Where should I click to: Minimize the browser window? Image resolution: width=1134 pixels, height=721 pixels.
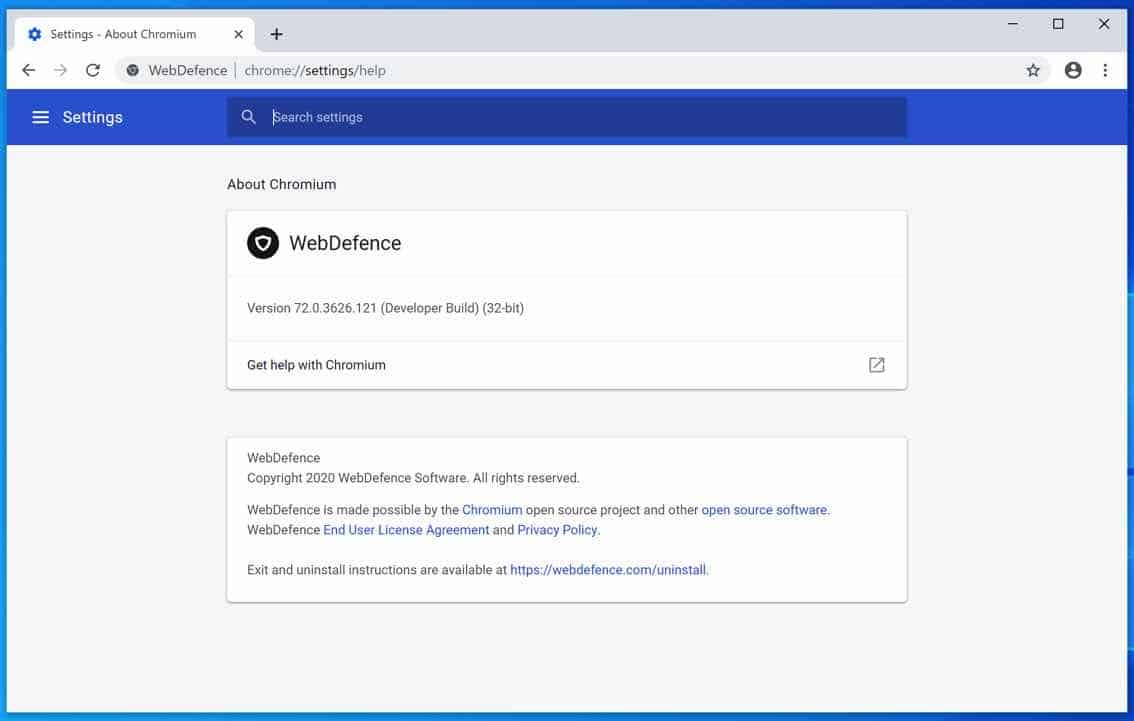(x=1012, y=24)
